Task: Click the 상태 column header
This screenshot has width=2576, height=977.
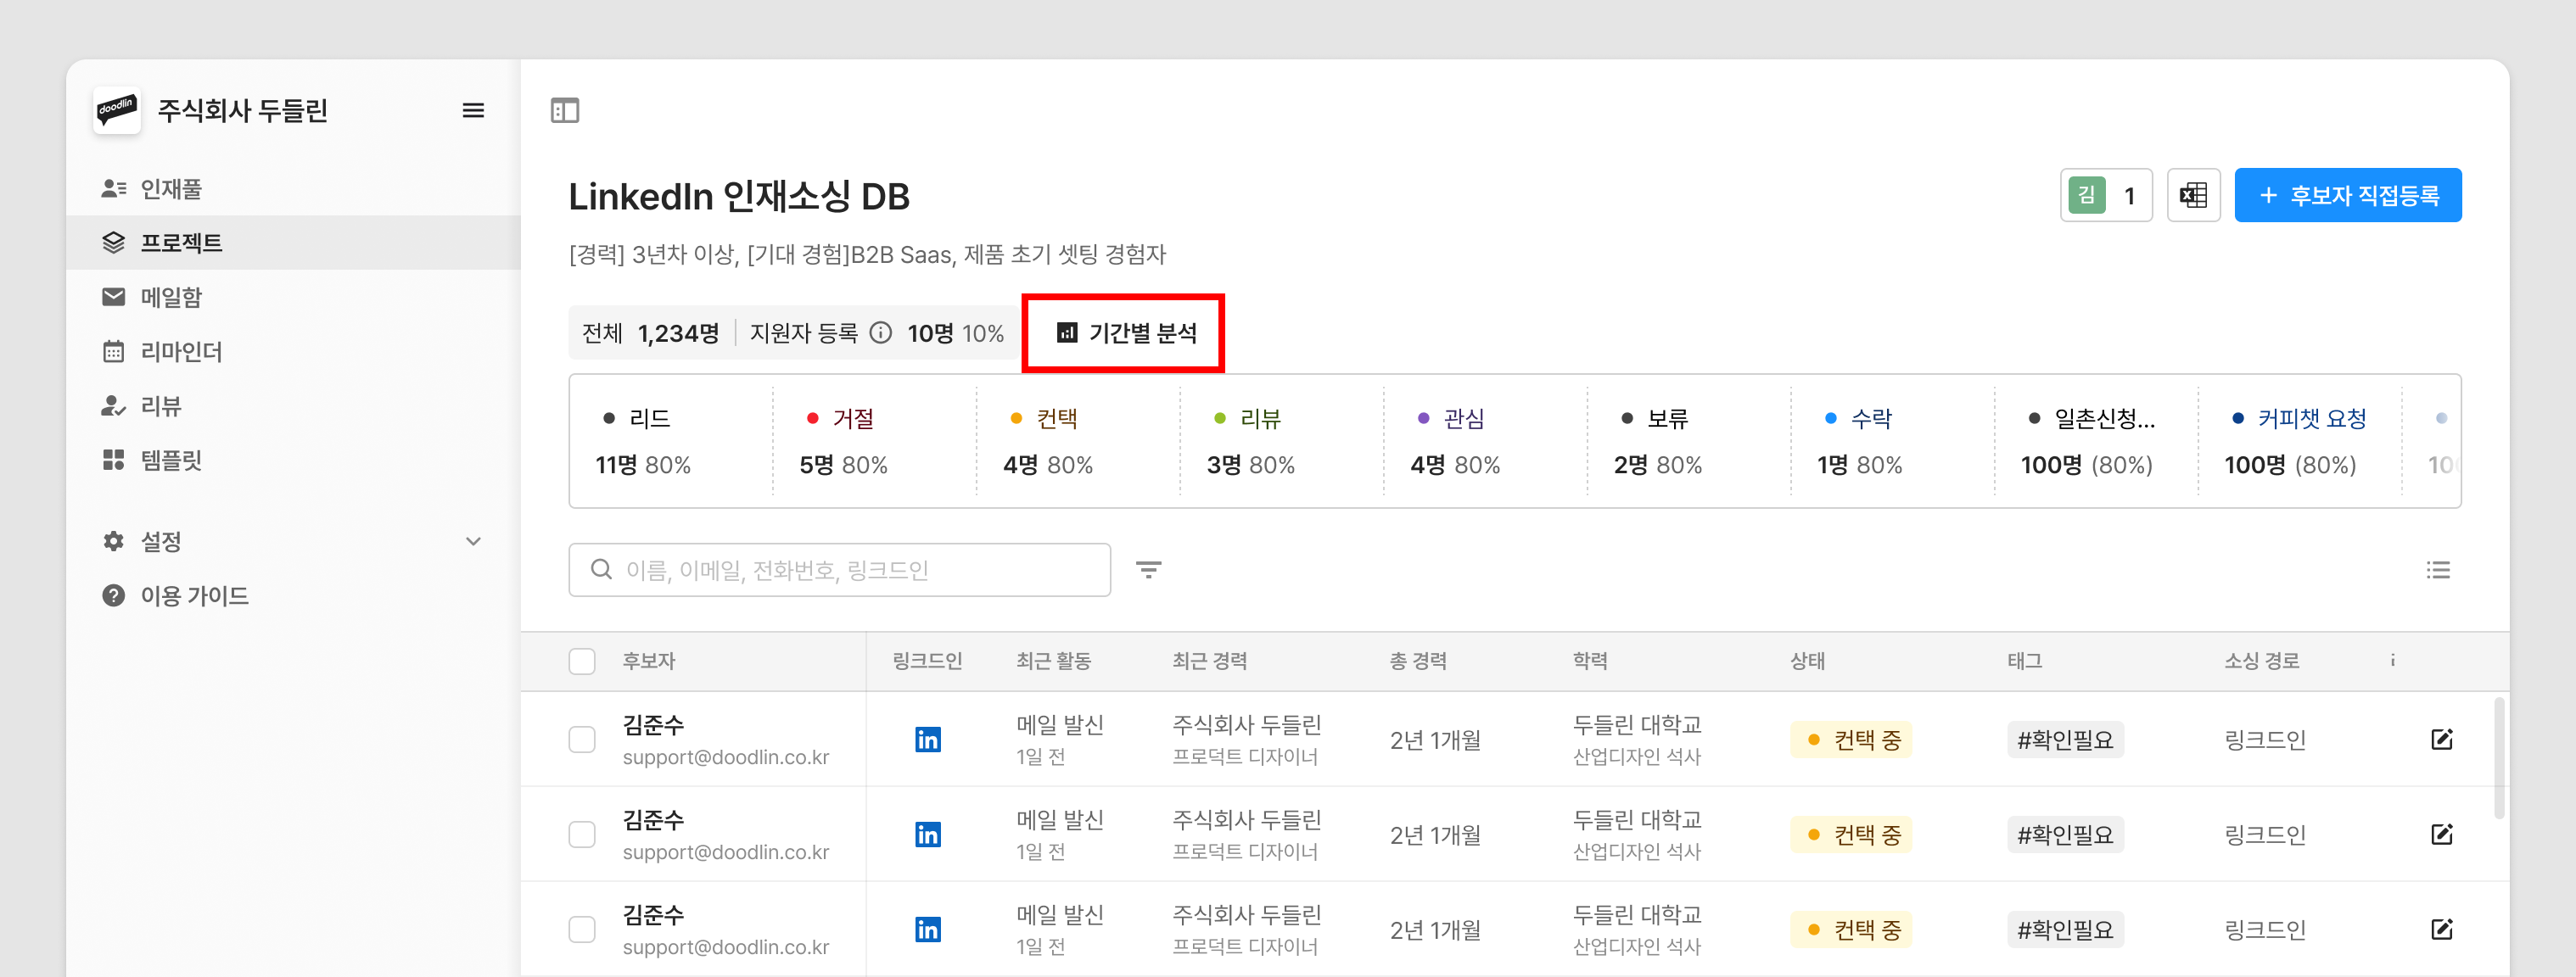Action: pos(1807,661)
